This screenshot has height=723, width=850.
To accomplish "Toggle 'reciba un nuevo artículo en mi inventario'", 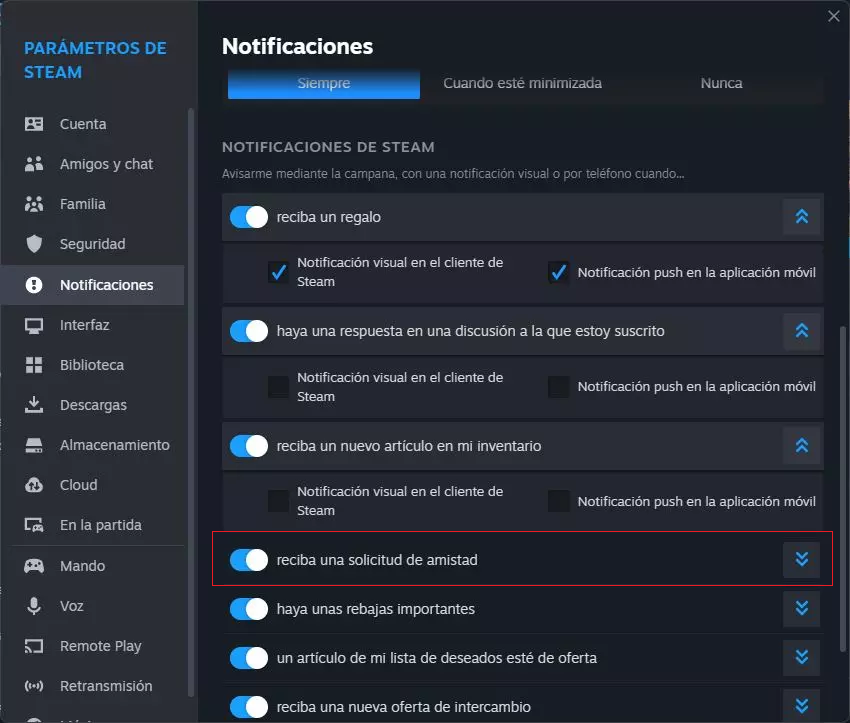I will [249, 446].
